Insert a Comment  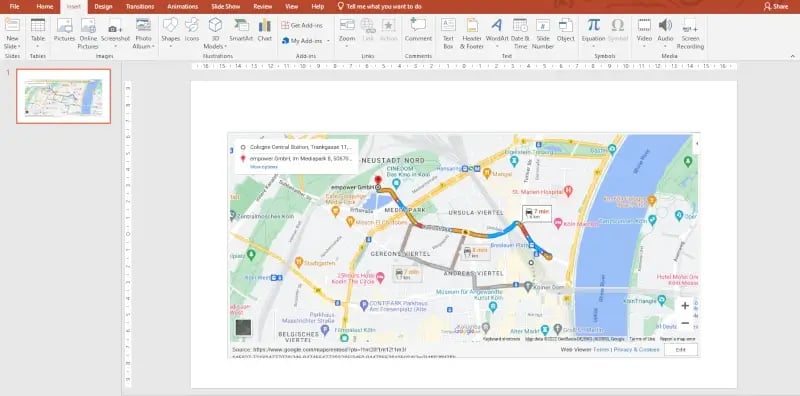coord(418,31)
